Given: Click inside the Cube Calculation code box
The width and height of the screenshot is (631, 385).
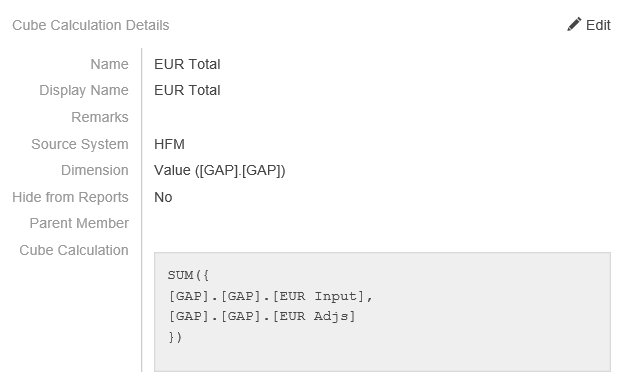Looking at the screenshot, I should (x=382, y=312).
